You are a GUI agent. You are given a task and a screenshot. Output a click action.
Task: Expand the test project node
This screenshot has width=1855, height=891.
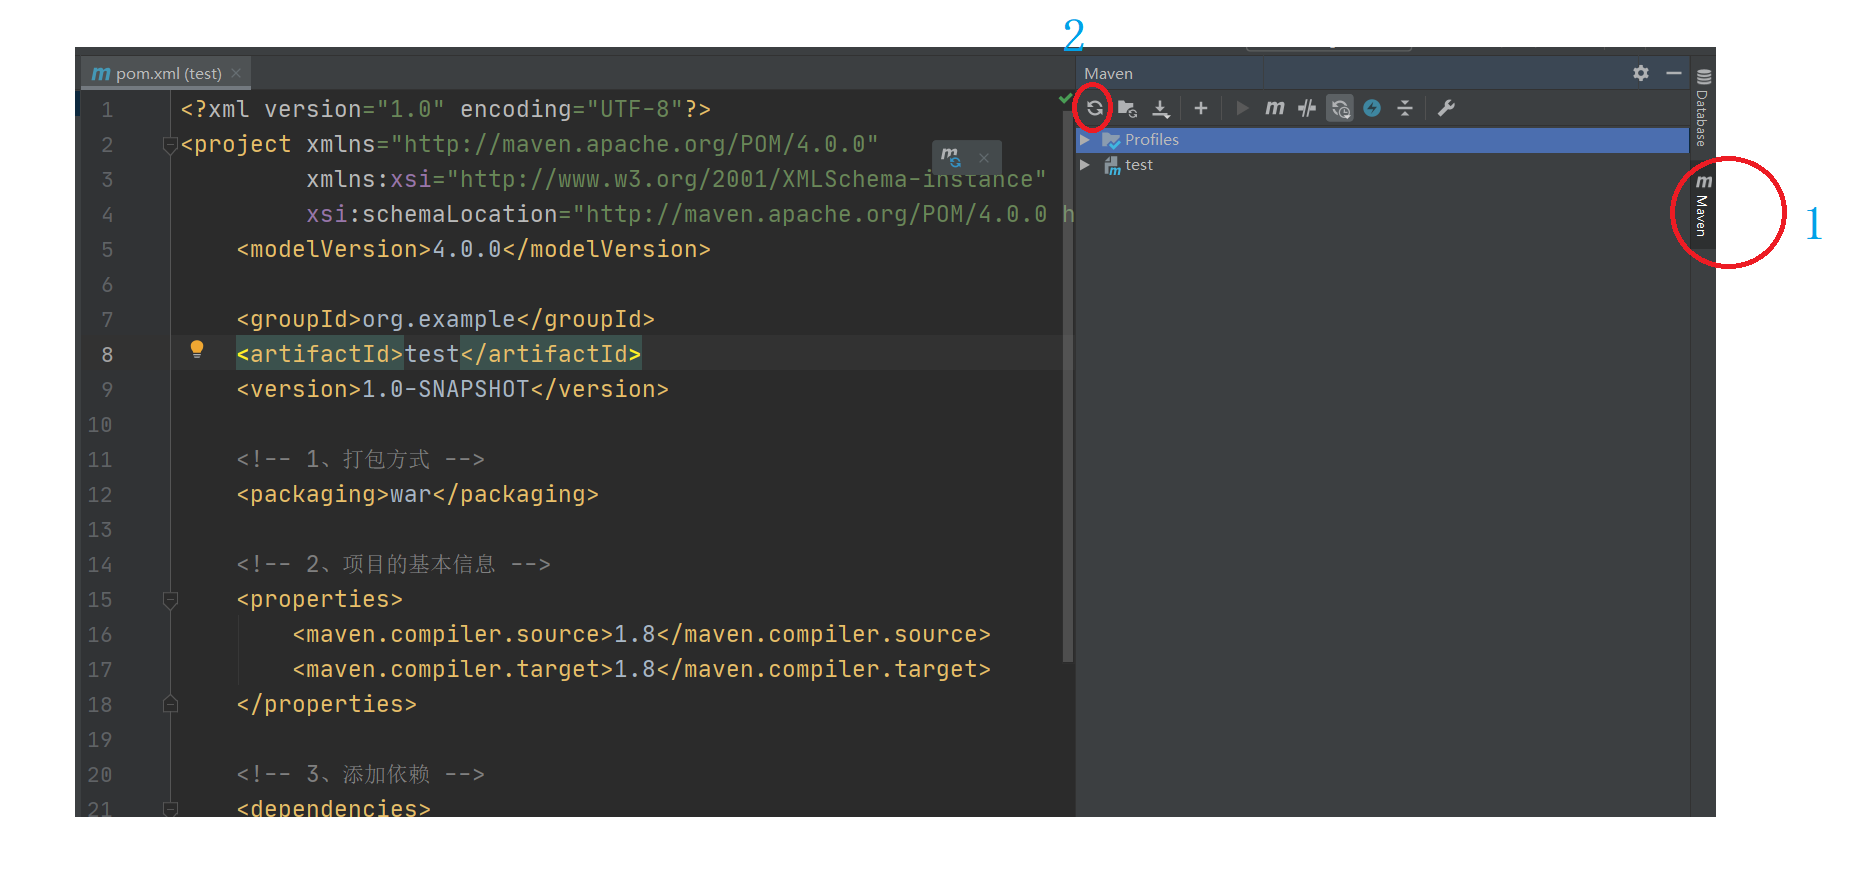(1085, 165)
